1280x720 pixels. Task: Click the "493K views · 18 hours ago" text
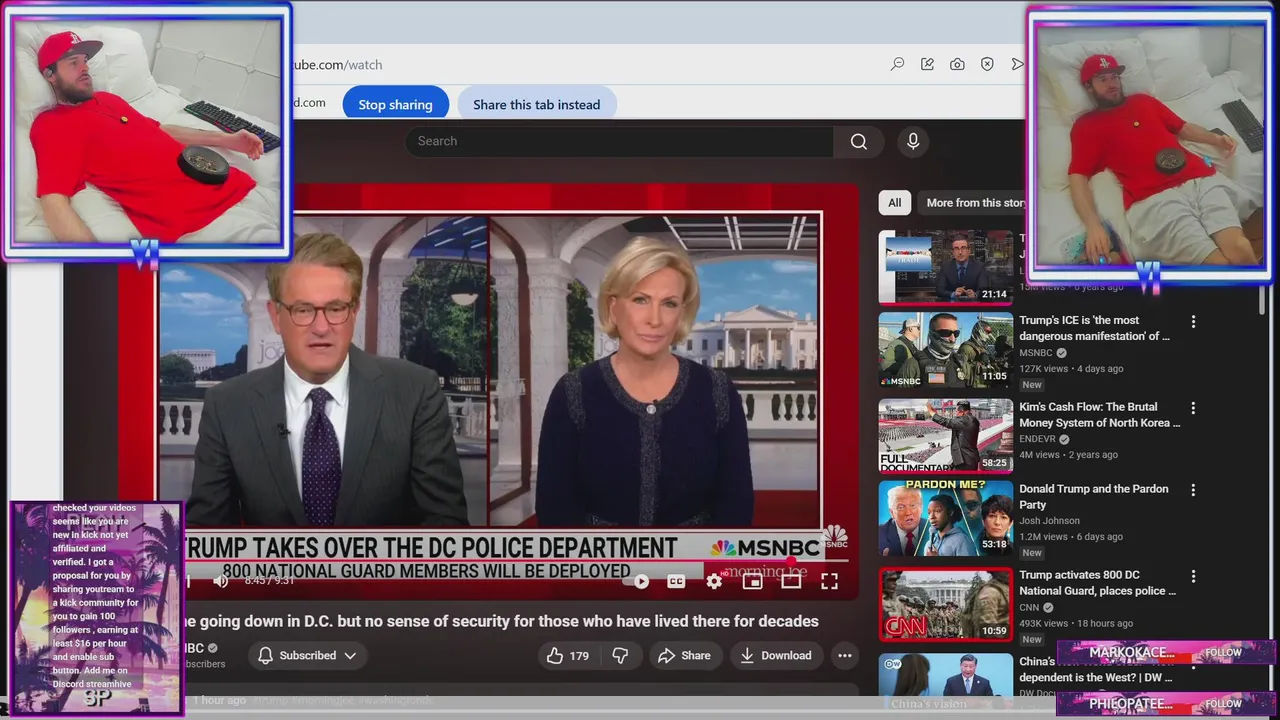point(1075,623)
